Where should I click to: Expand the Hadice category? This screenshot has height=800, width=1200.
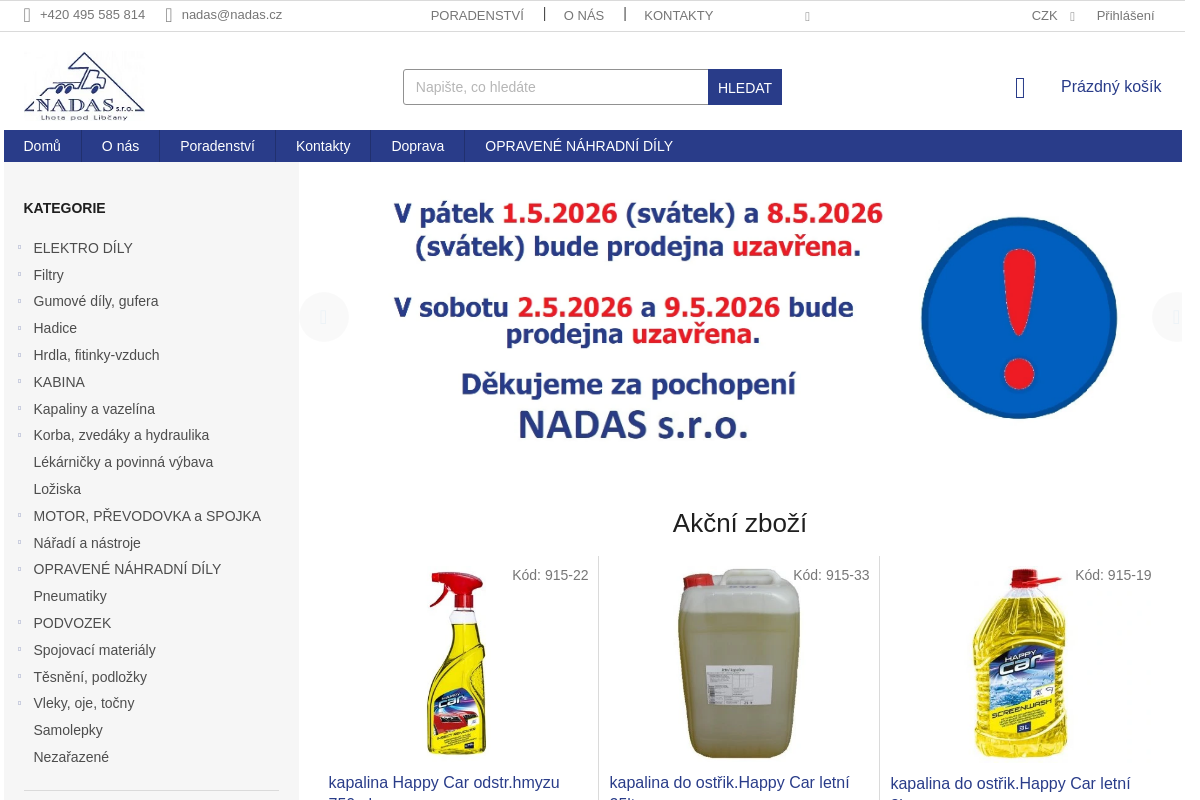(19, 328)
